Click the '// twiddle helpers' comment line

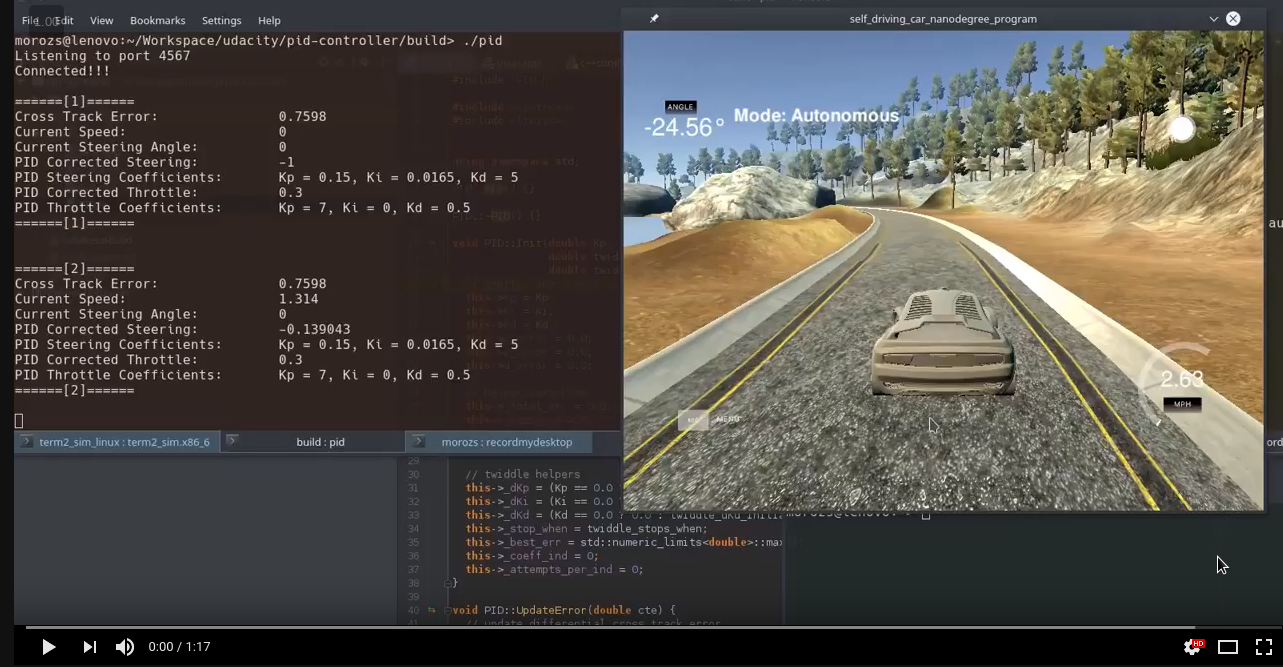pyautogui.click(x=522, y=474)
